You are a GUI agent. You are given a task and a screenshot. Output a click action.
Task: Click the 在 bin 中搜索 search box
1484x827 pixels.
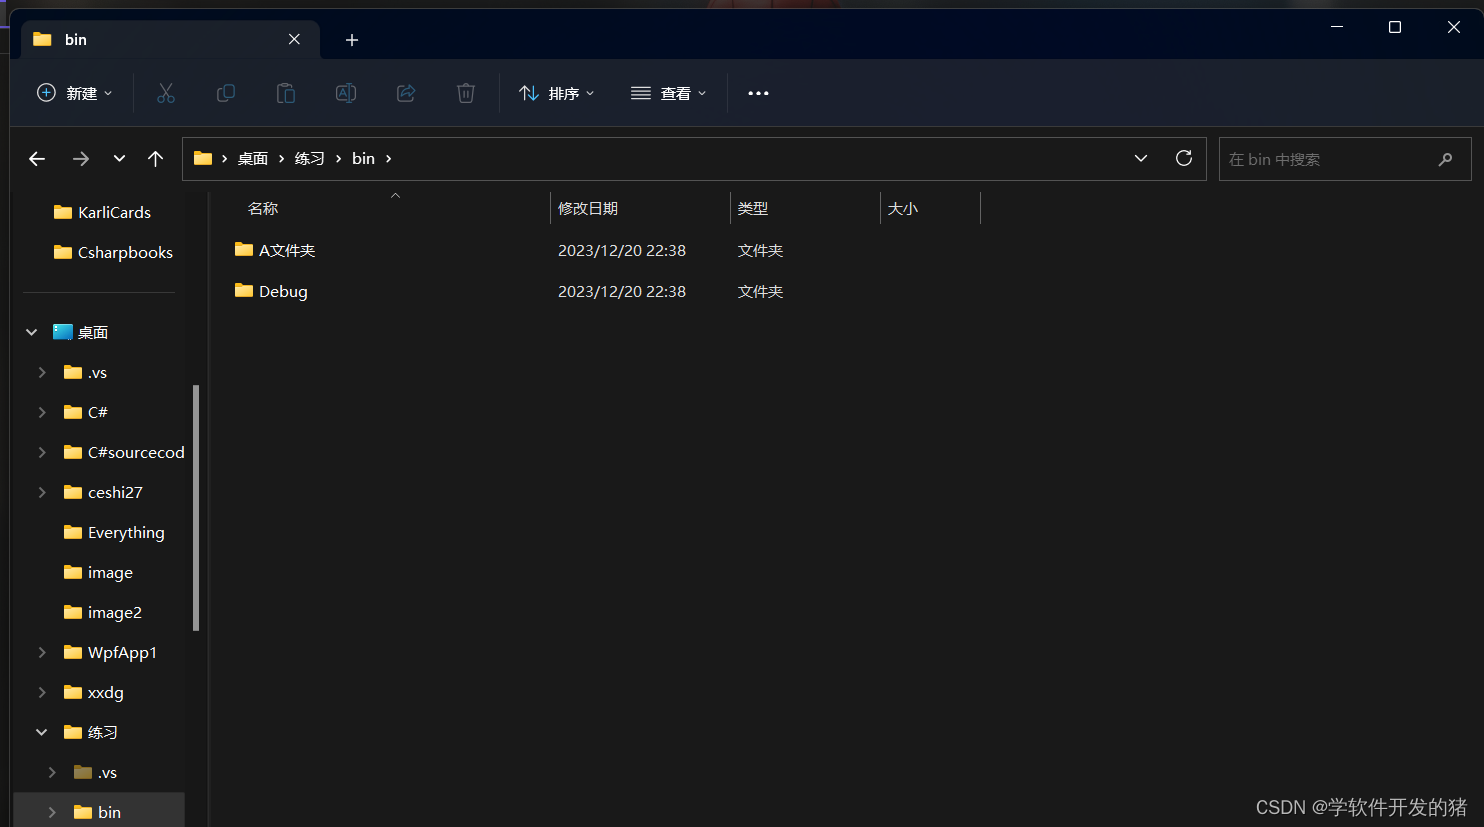[x=1345, y=159]
